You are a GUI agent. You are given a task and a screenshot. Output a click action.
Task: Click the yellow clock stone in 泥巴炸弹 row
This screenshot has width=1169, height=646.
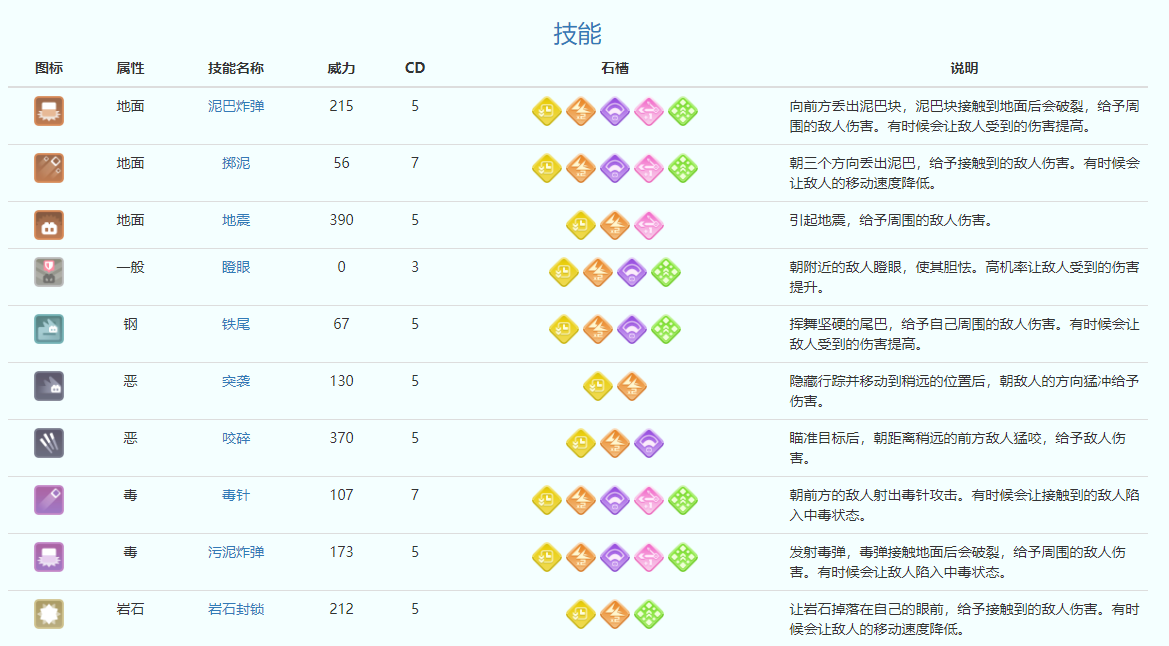[546, 111]
